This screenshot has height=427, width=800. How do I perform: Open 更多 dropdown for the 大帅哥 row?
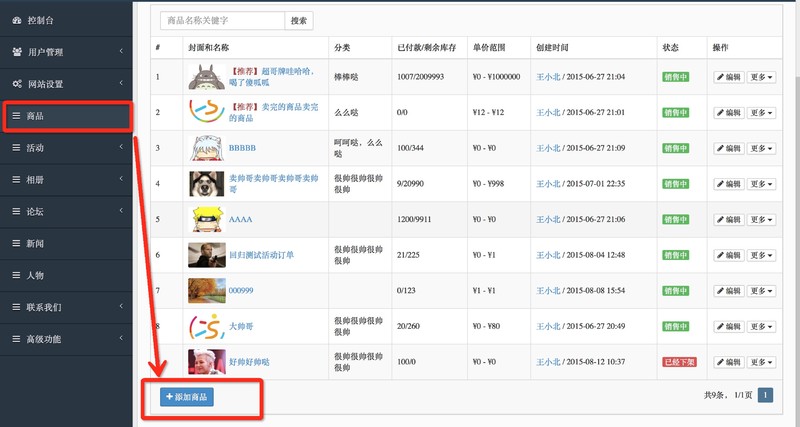tap(762, 326)
